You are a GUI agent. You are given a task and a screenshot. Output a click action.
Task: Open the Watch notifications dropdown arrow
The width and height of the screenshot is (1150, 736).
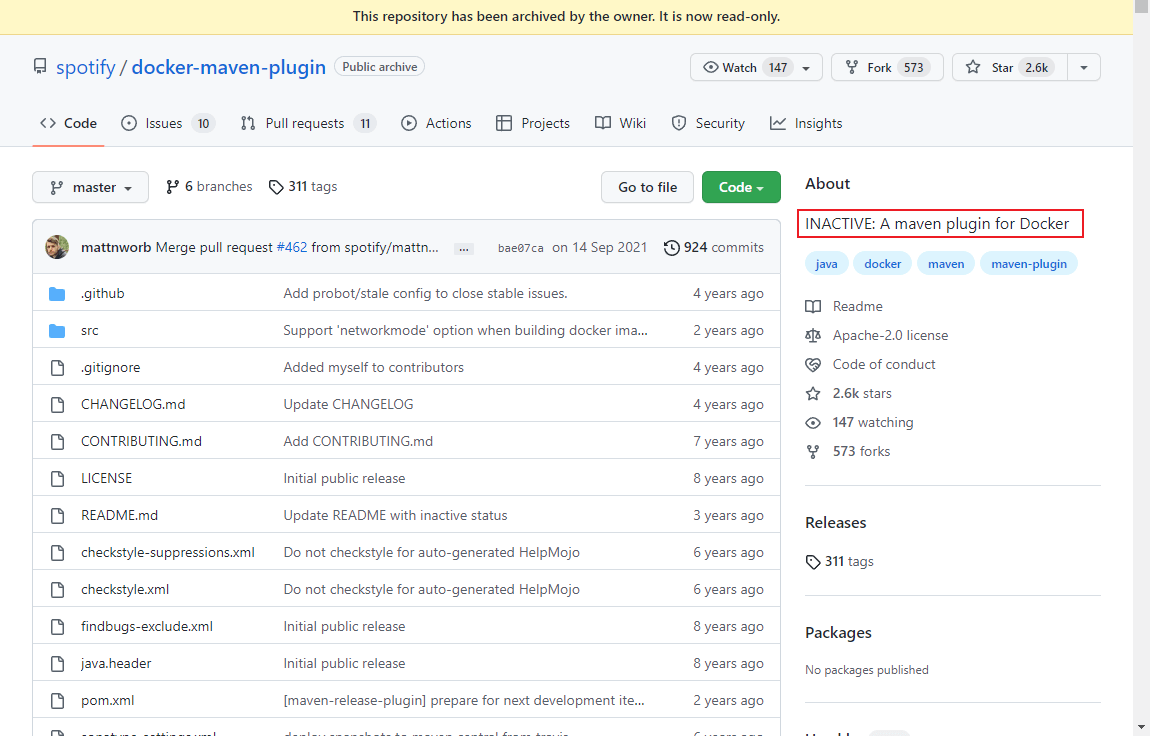coord(806,68)
